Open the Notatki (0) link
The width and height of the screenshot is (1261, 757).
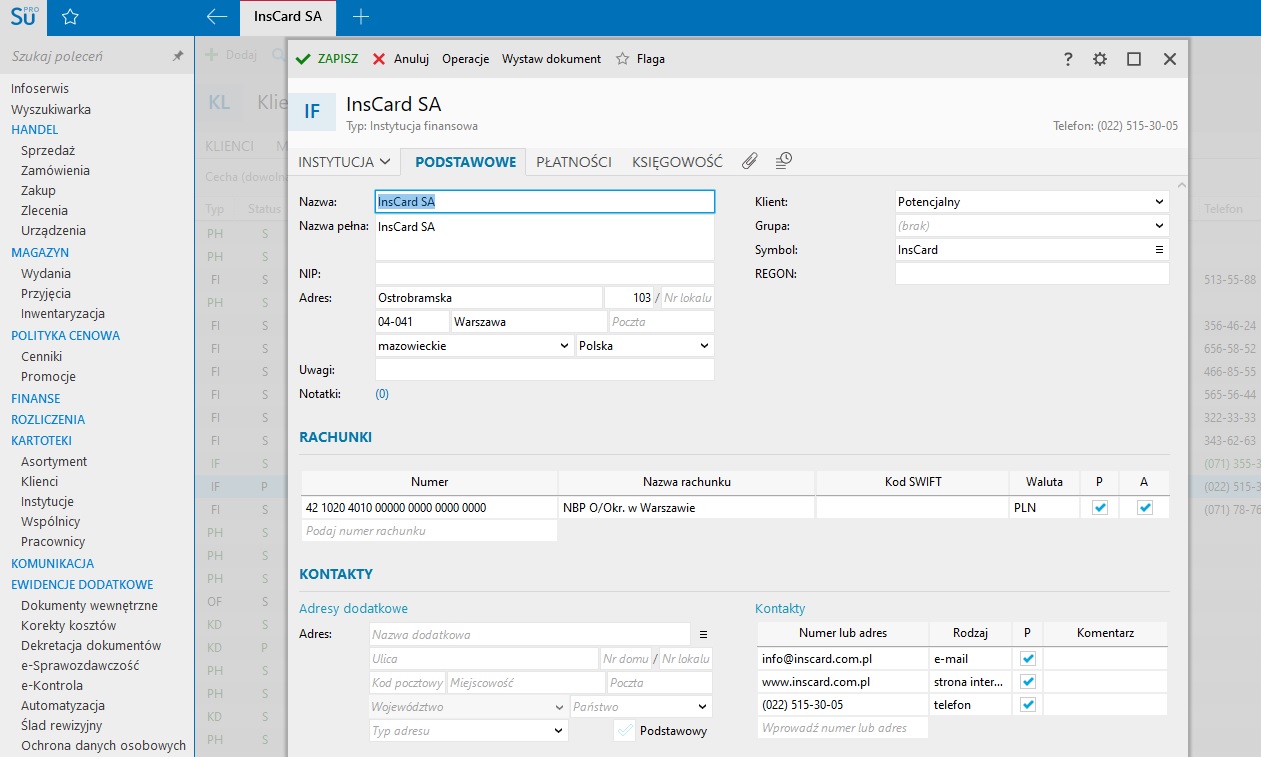382,394
